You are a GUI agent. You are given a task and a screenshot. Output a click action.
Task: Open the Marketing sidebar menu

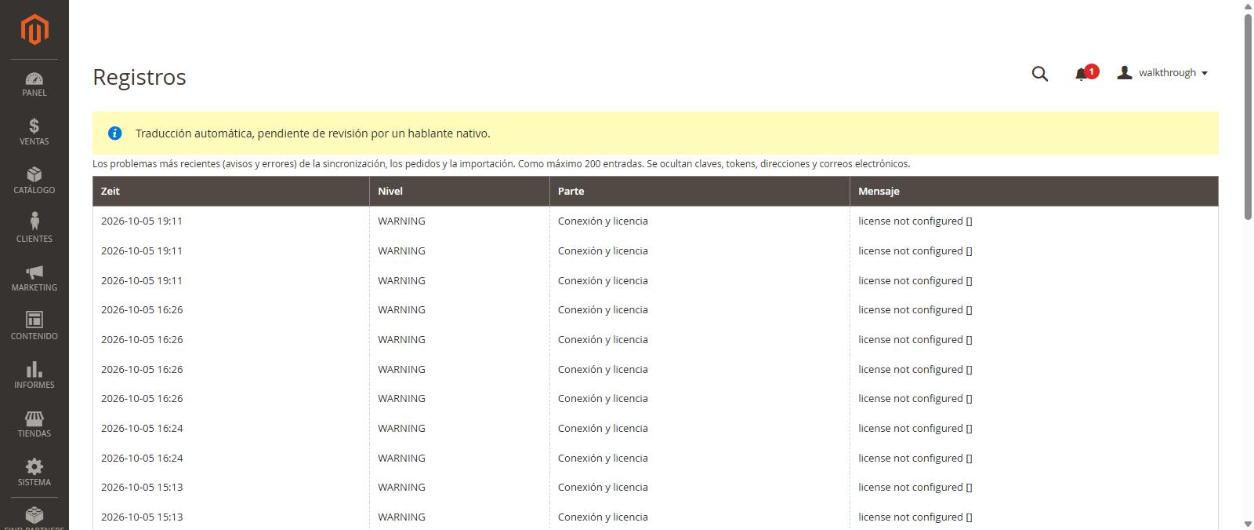pyautogui.click(x=34, y=278)
